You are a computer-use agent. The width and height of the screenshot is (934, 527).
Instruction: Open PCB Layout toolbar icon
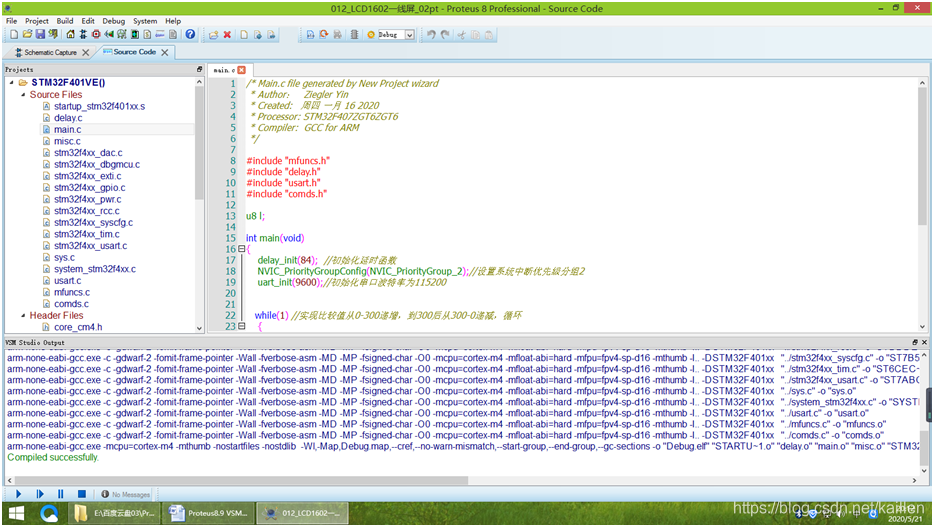[96, 35]
